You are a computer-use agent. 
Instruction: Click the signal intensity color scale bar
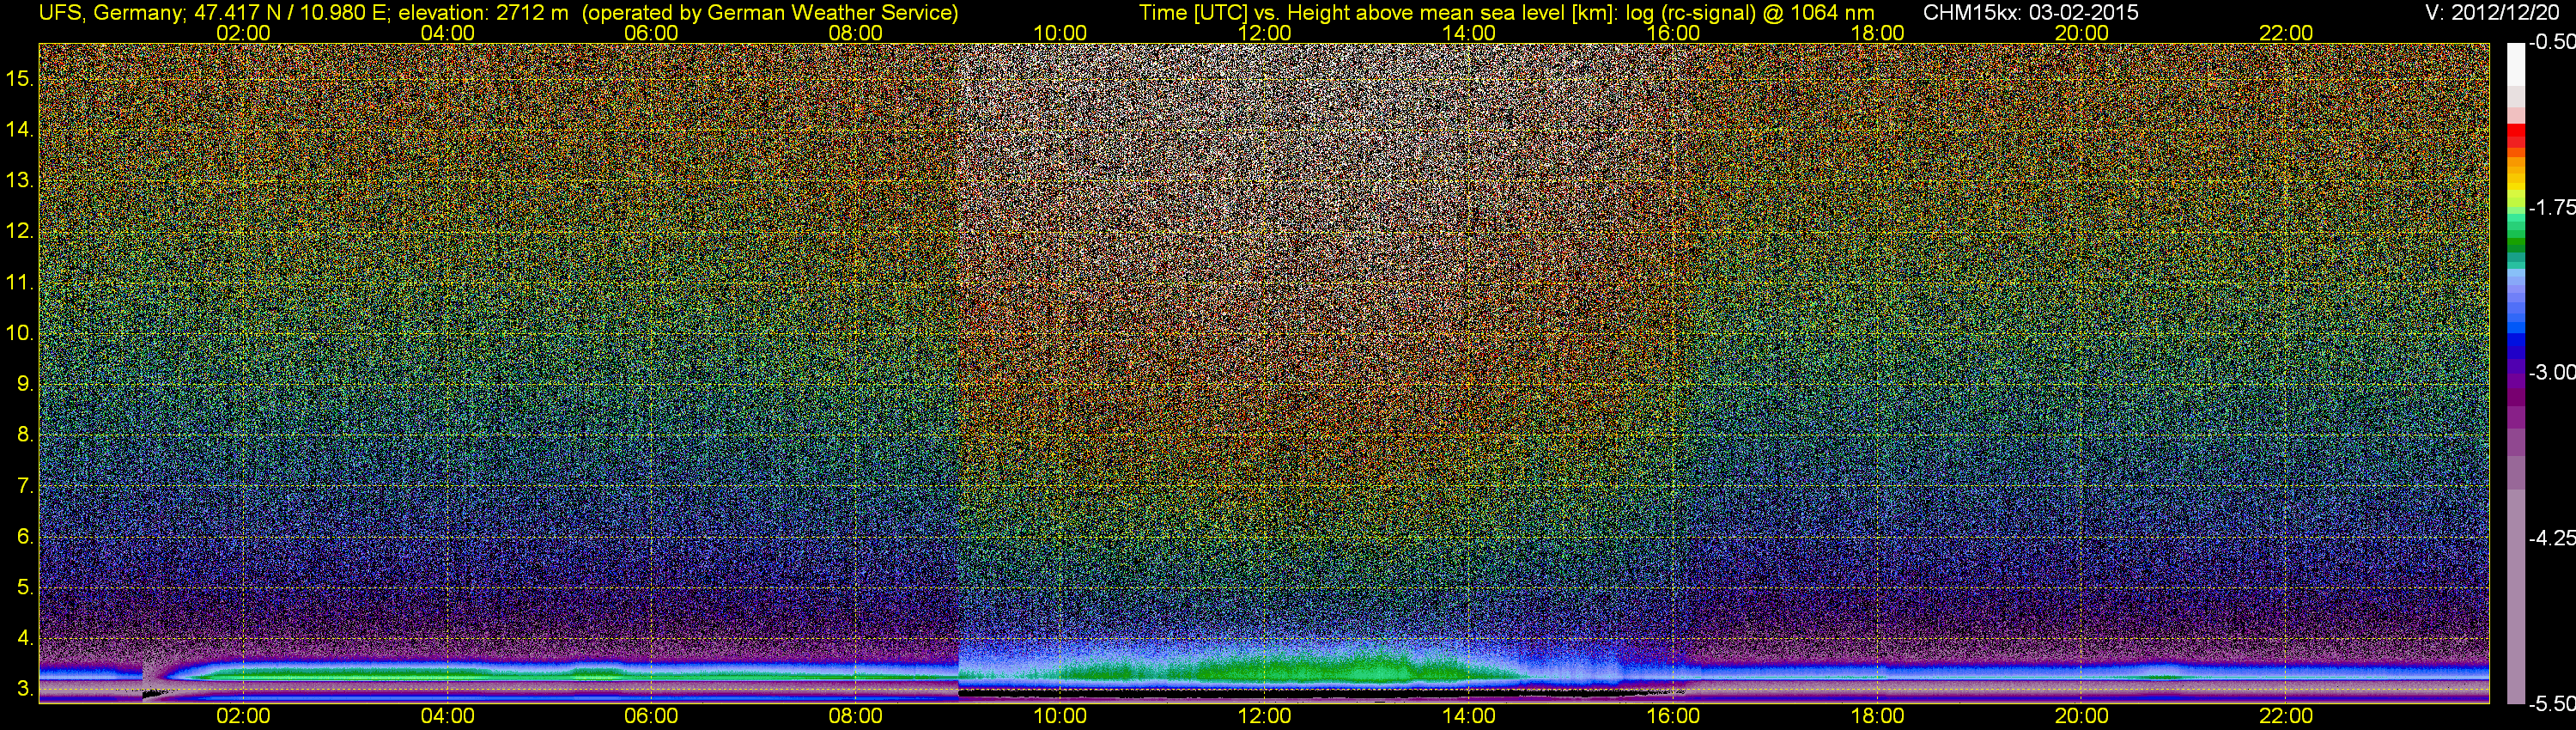click(x=2516, y=373)
